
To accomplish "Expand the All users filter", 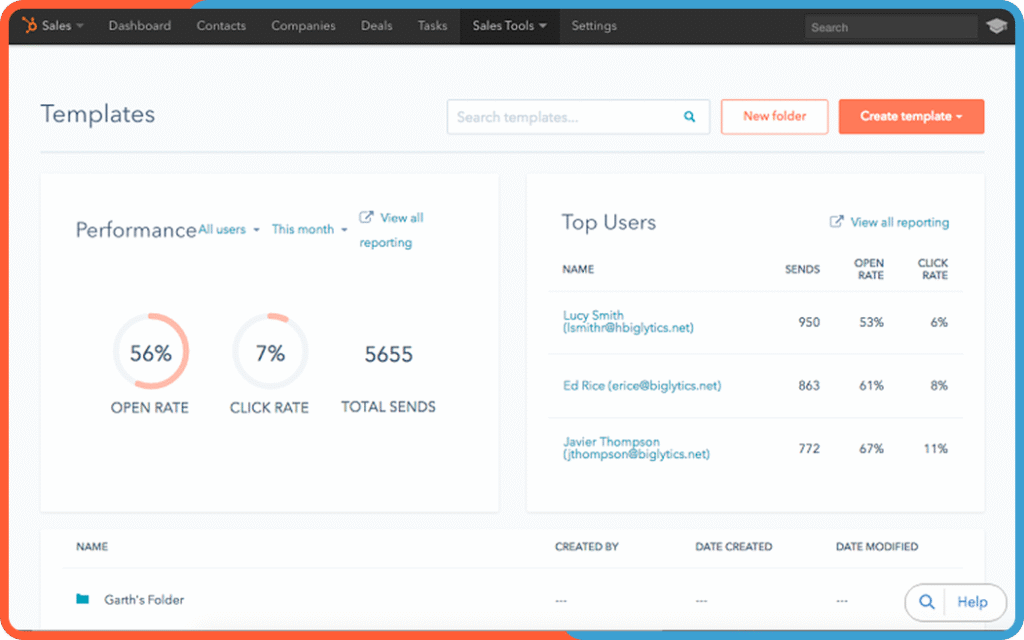I will point(229,230).
